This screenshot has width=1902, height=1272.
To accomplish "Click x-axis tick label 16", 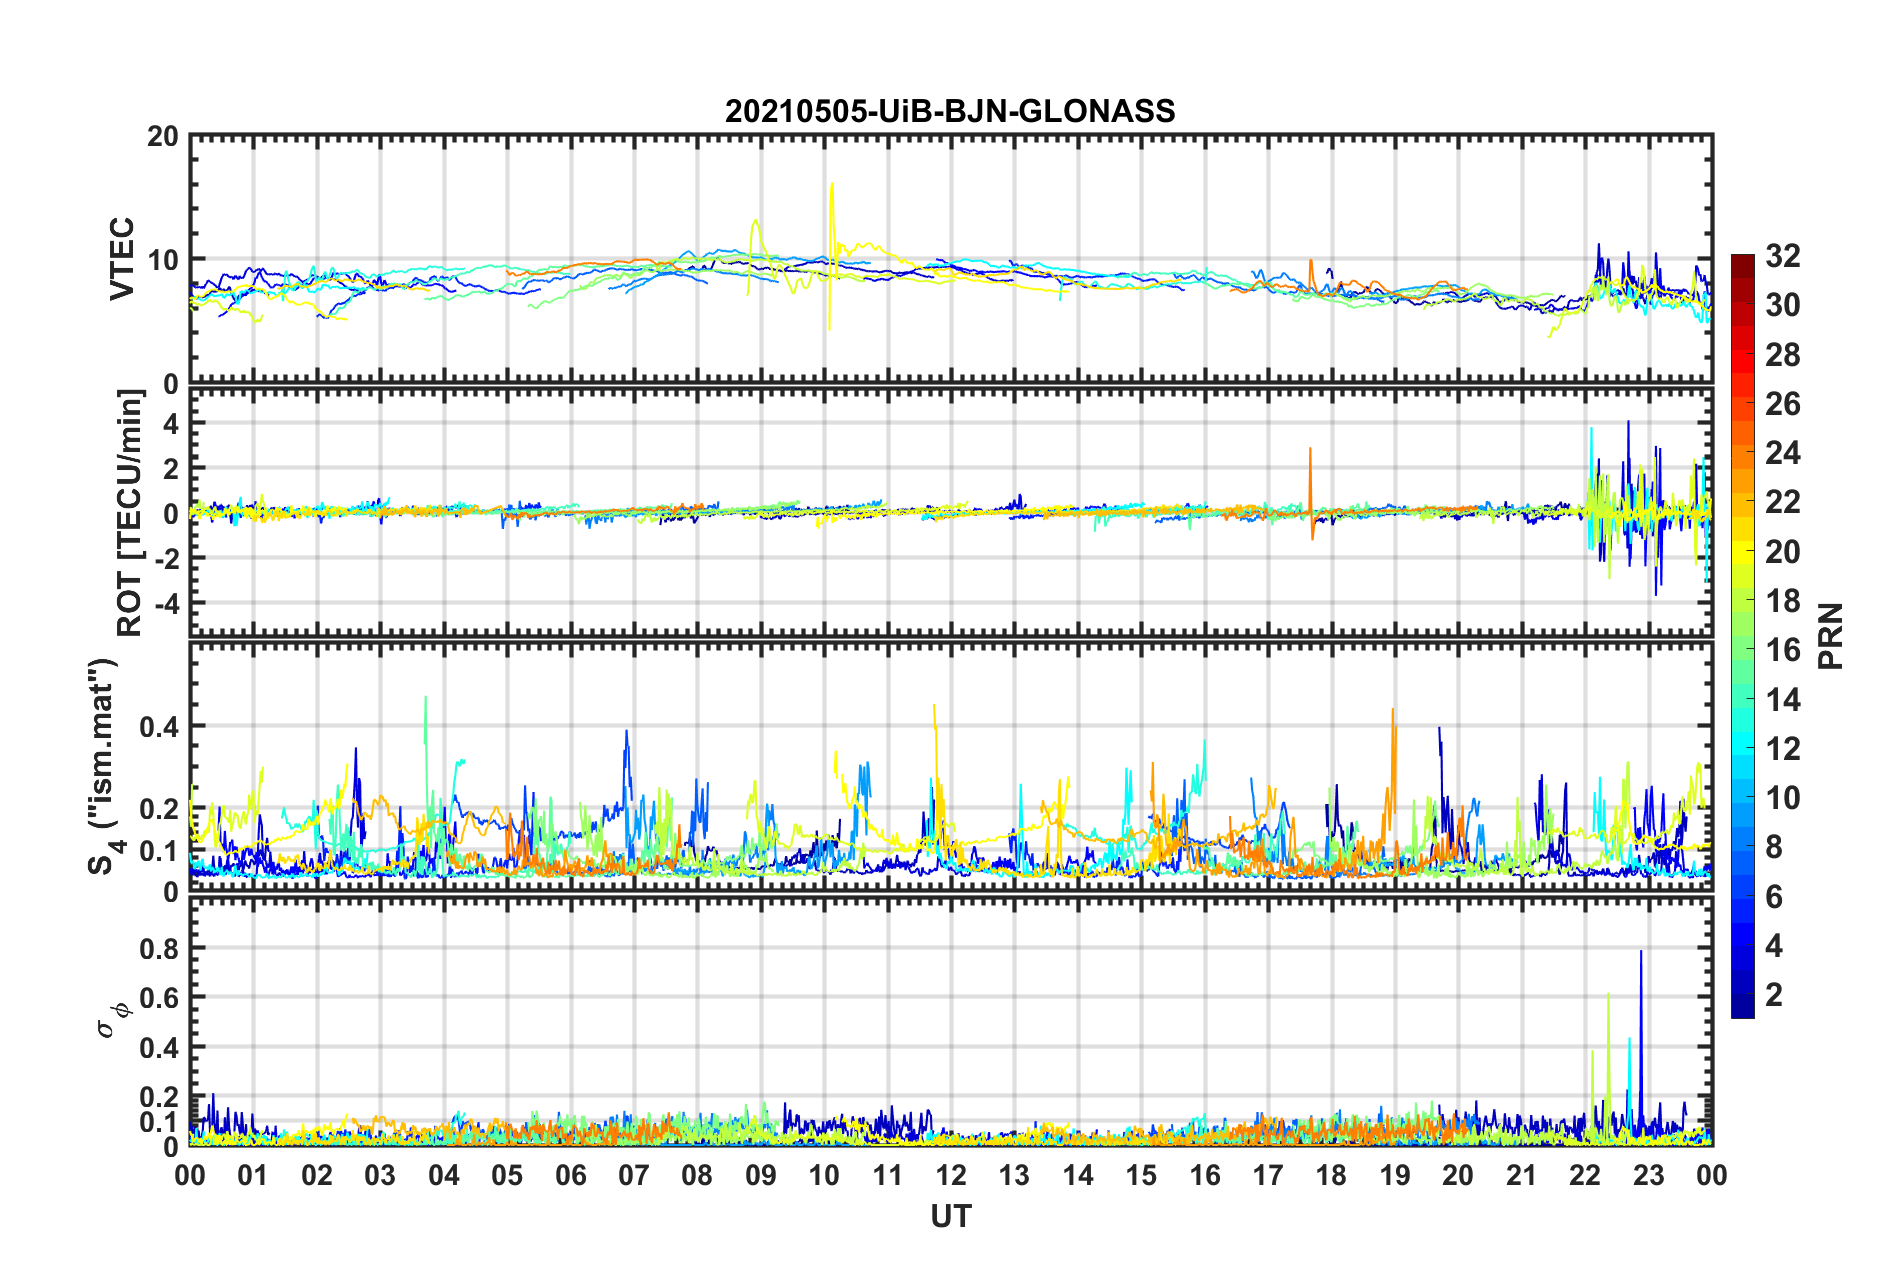I will [x=1205, y=1175].
